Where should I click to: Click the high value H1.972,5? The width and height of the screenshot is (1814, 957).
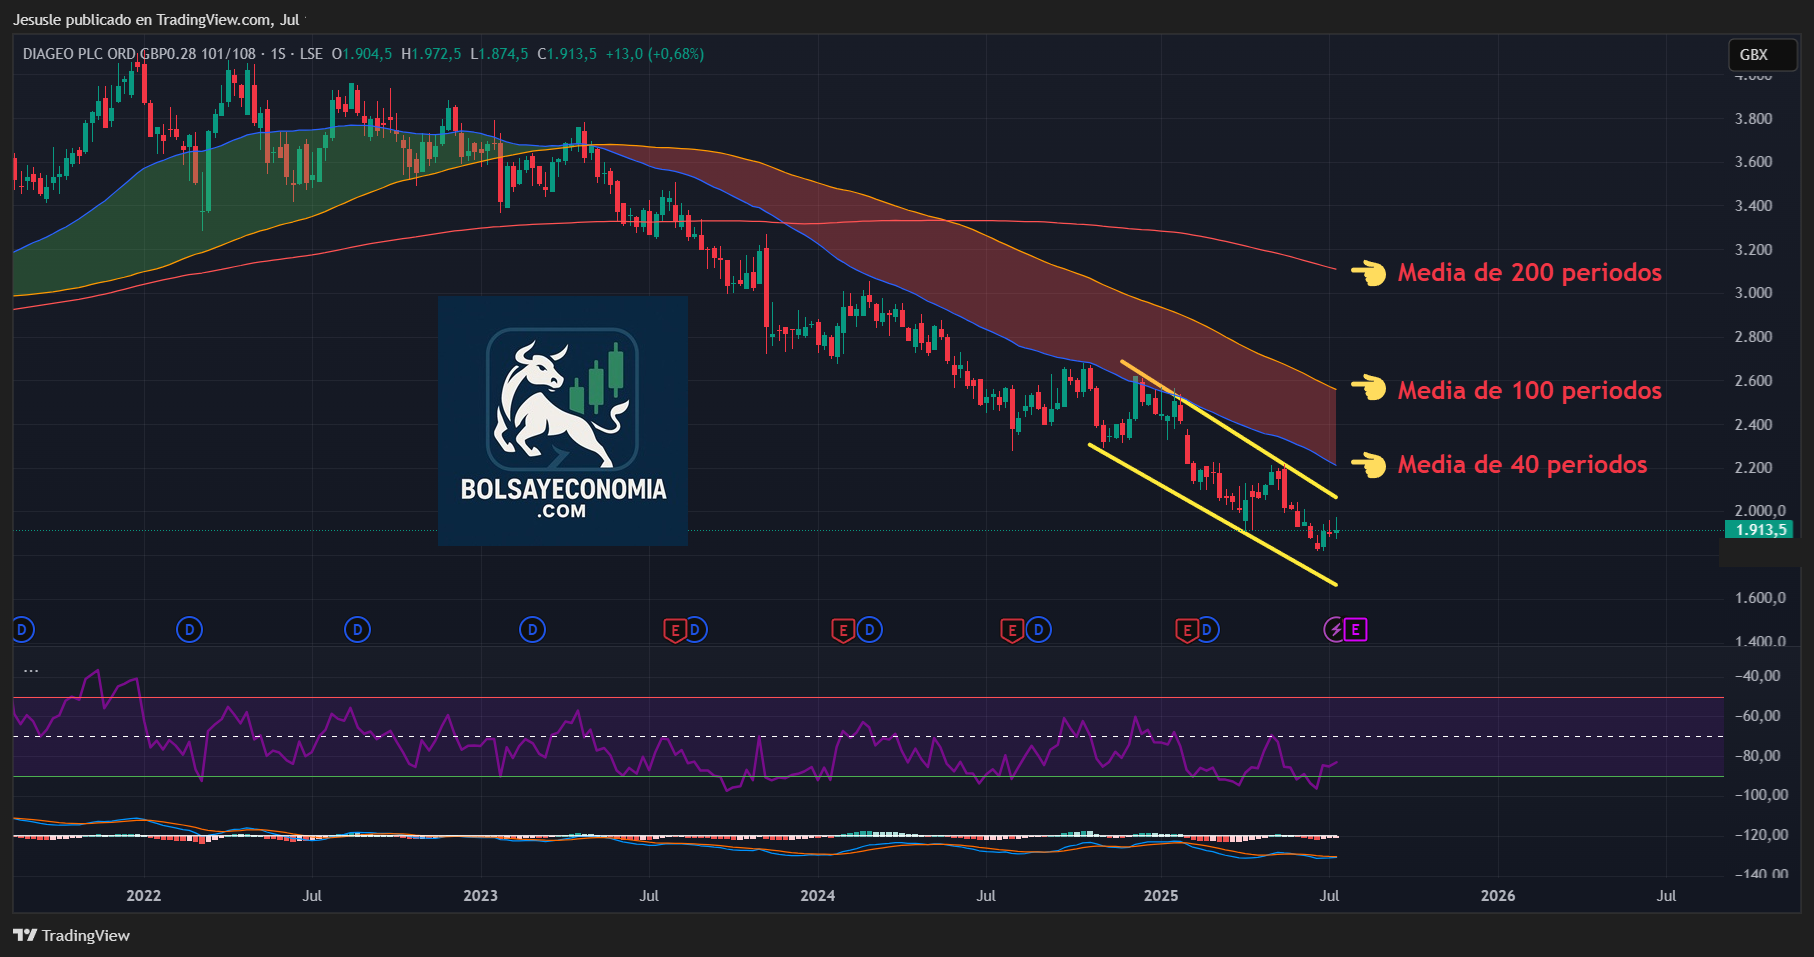click(x=431, y=54)
